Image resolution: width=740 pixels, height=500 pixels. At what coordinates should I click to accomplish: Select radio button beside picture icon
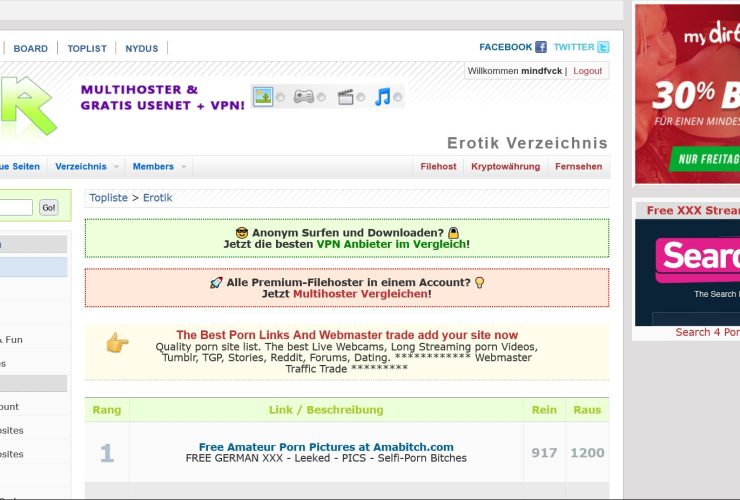(280, 97)
